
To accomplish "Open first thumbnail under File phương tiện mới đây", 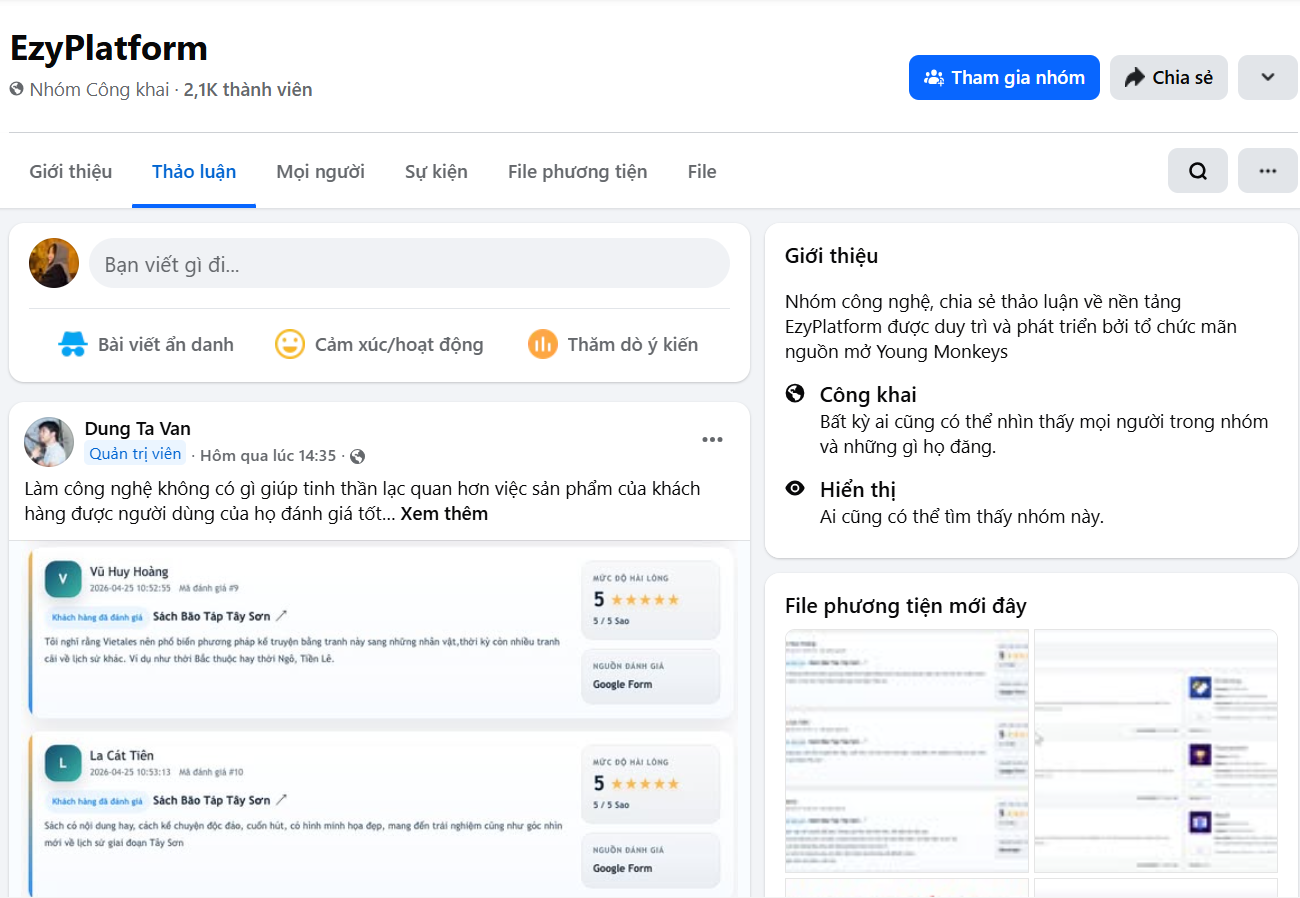I will point(906,750).
